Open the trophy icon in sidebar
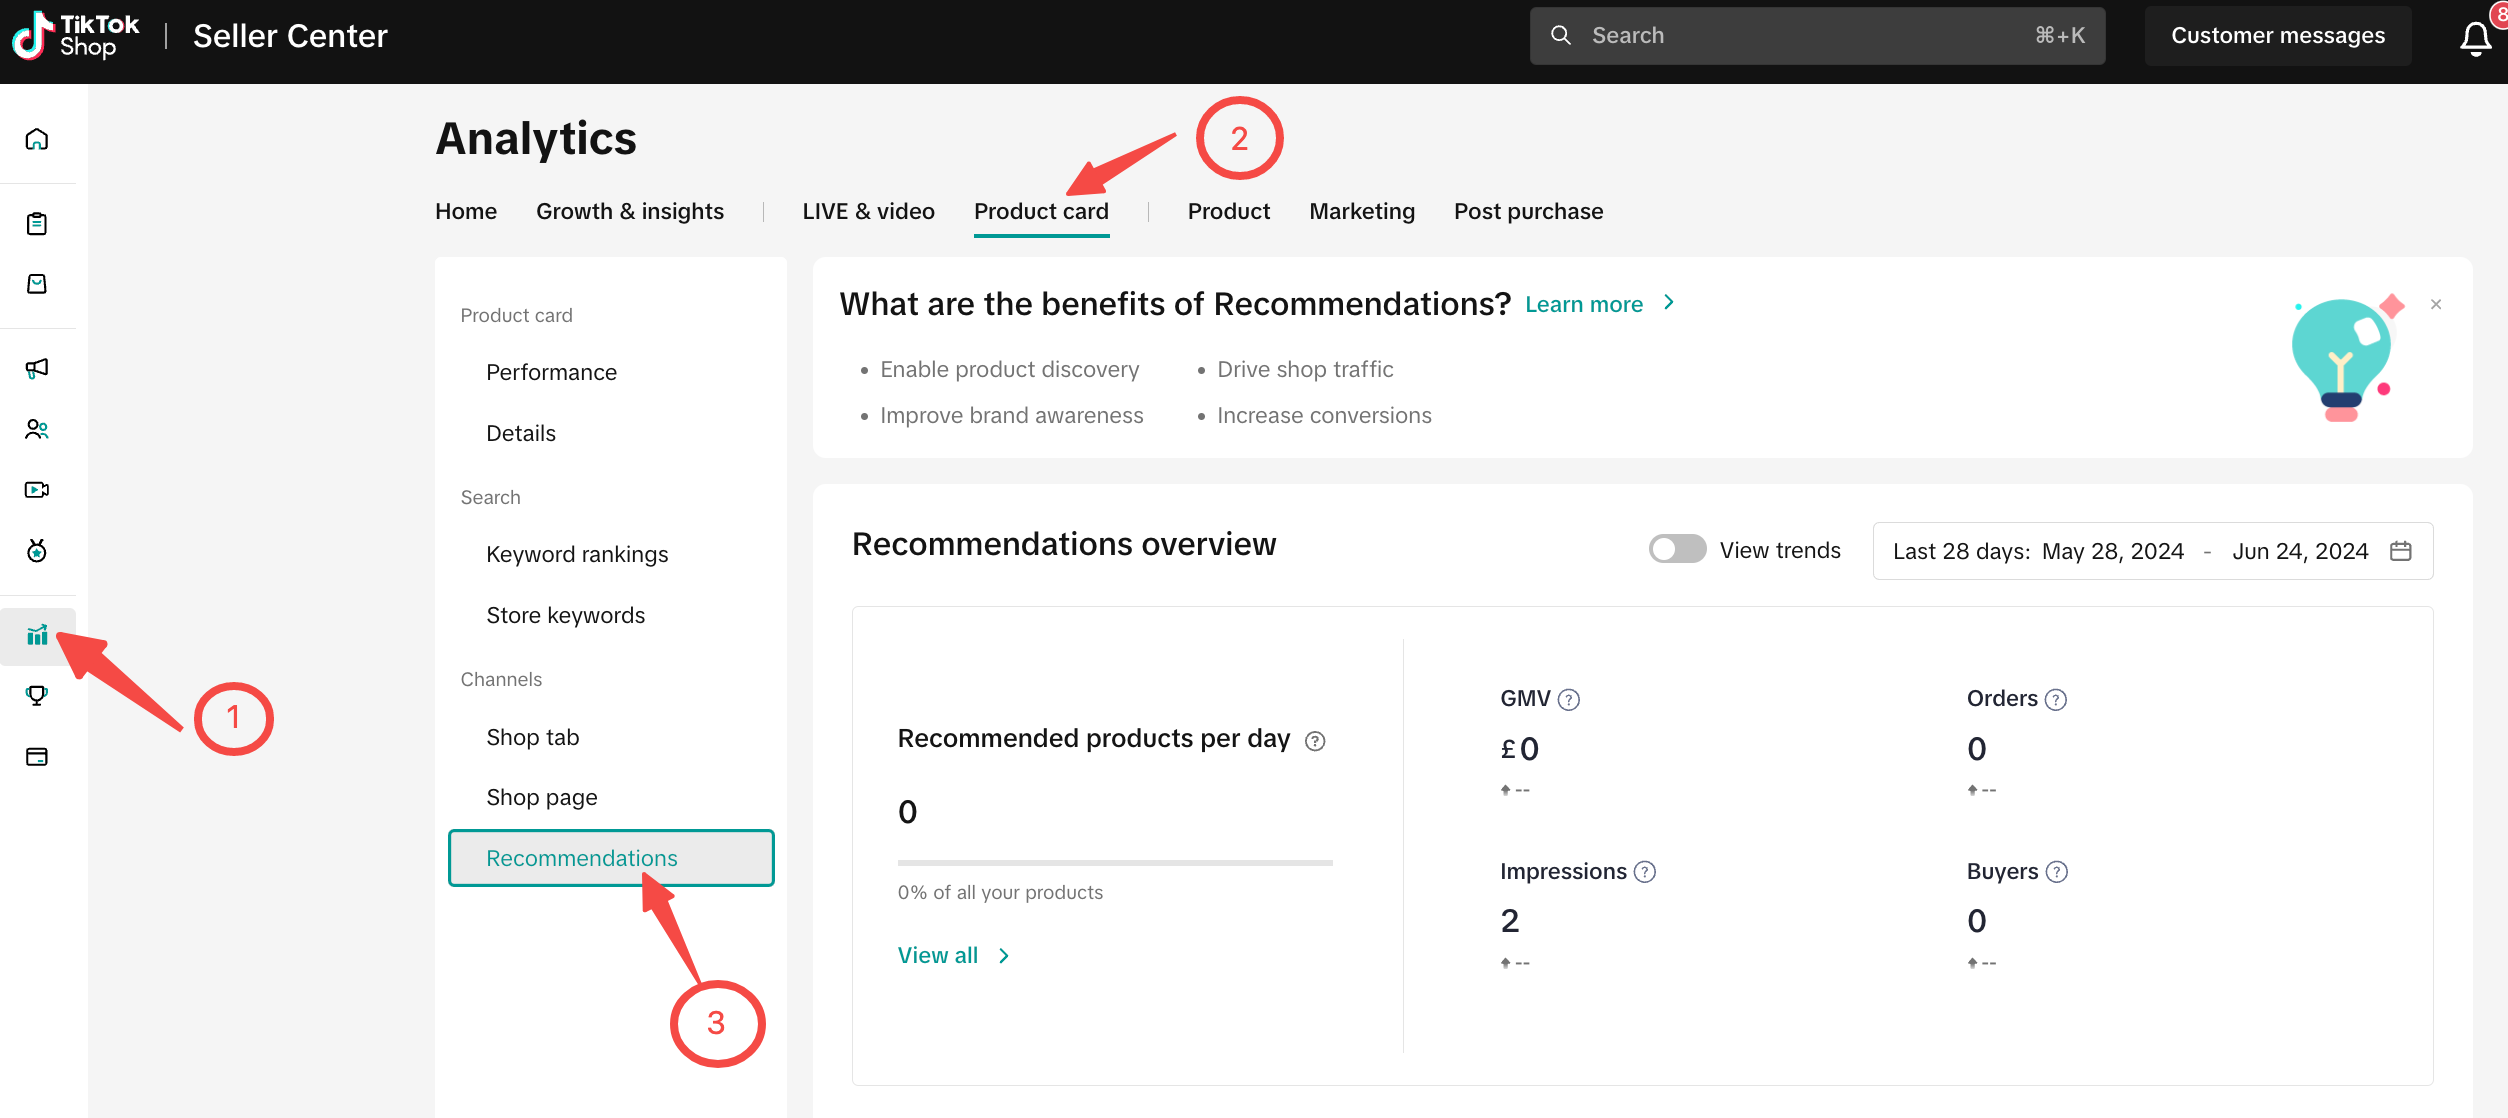2508x1118 pixels. pyautogui.click(x=37, y=695)
